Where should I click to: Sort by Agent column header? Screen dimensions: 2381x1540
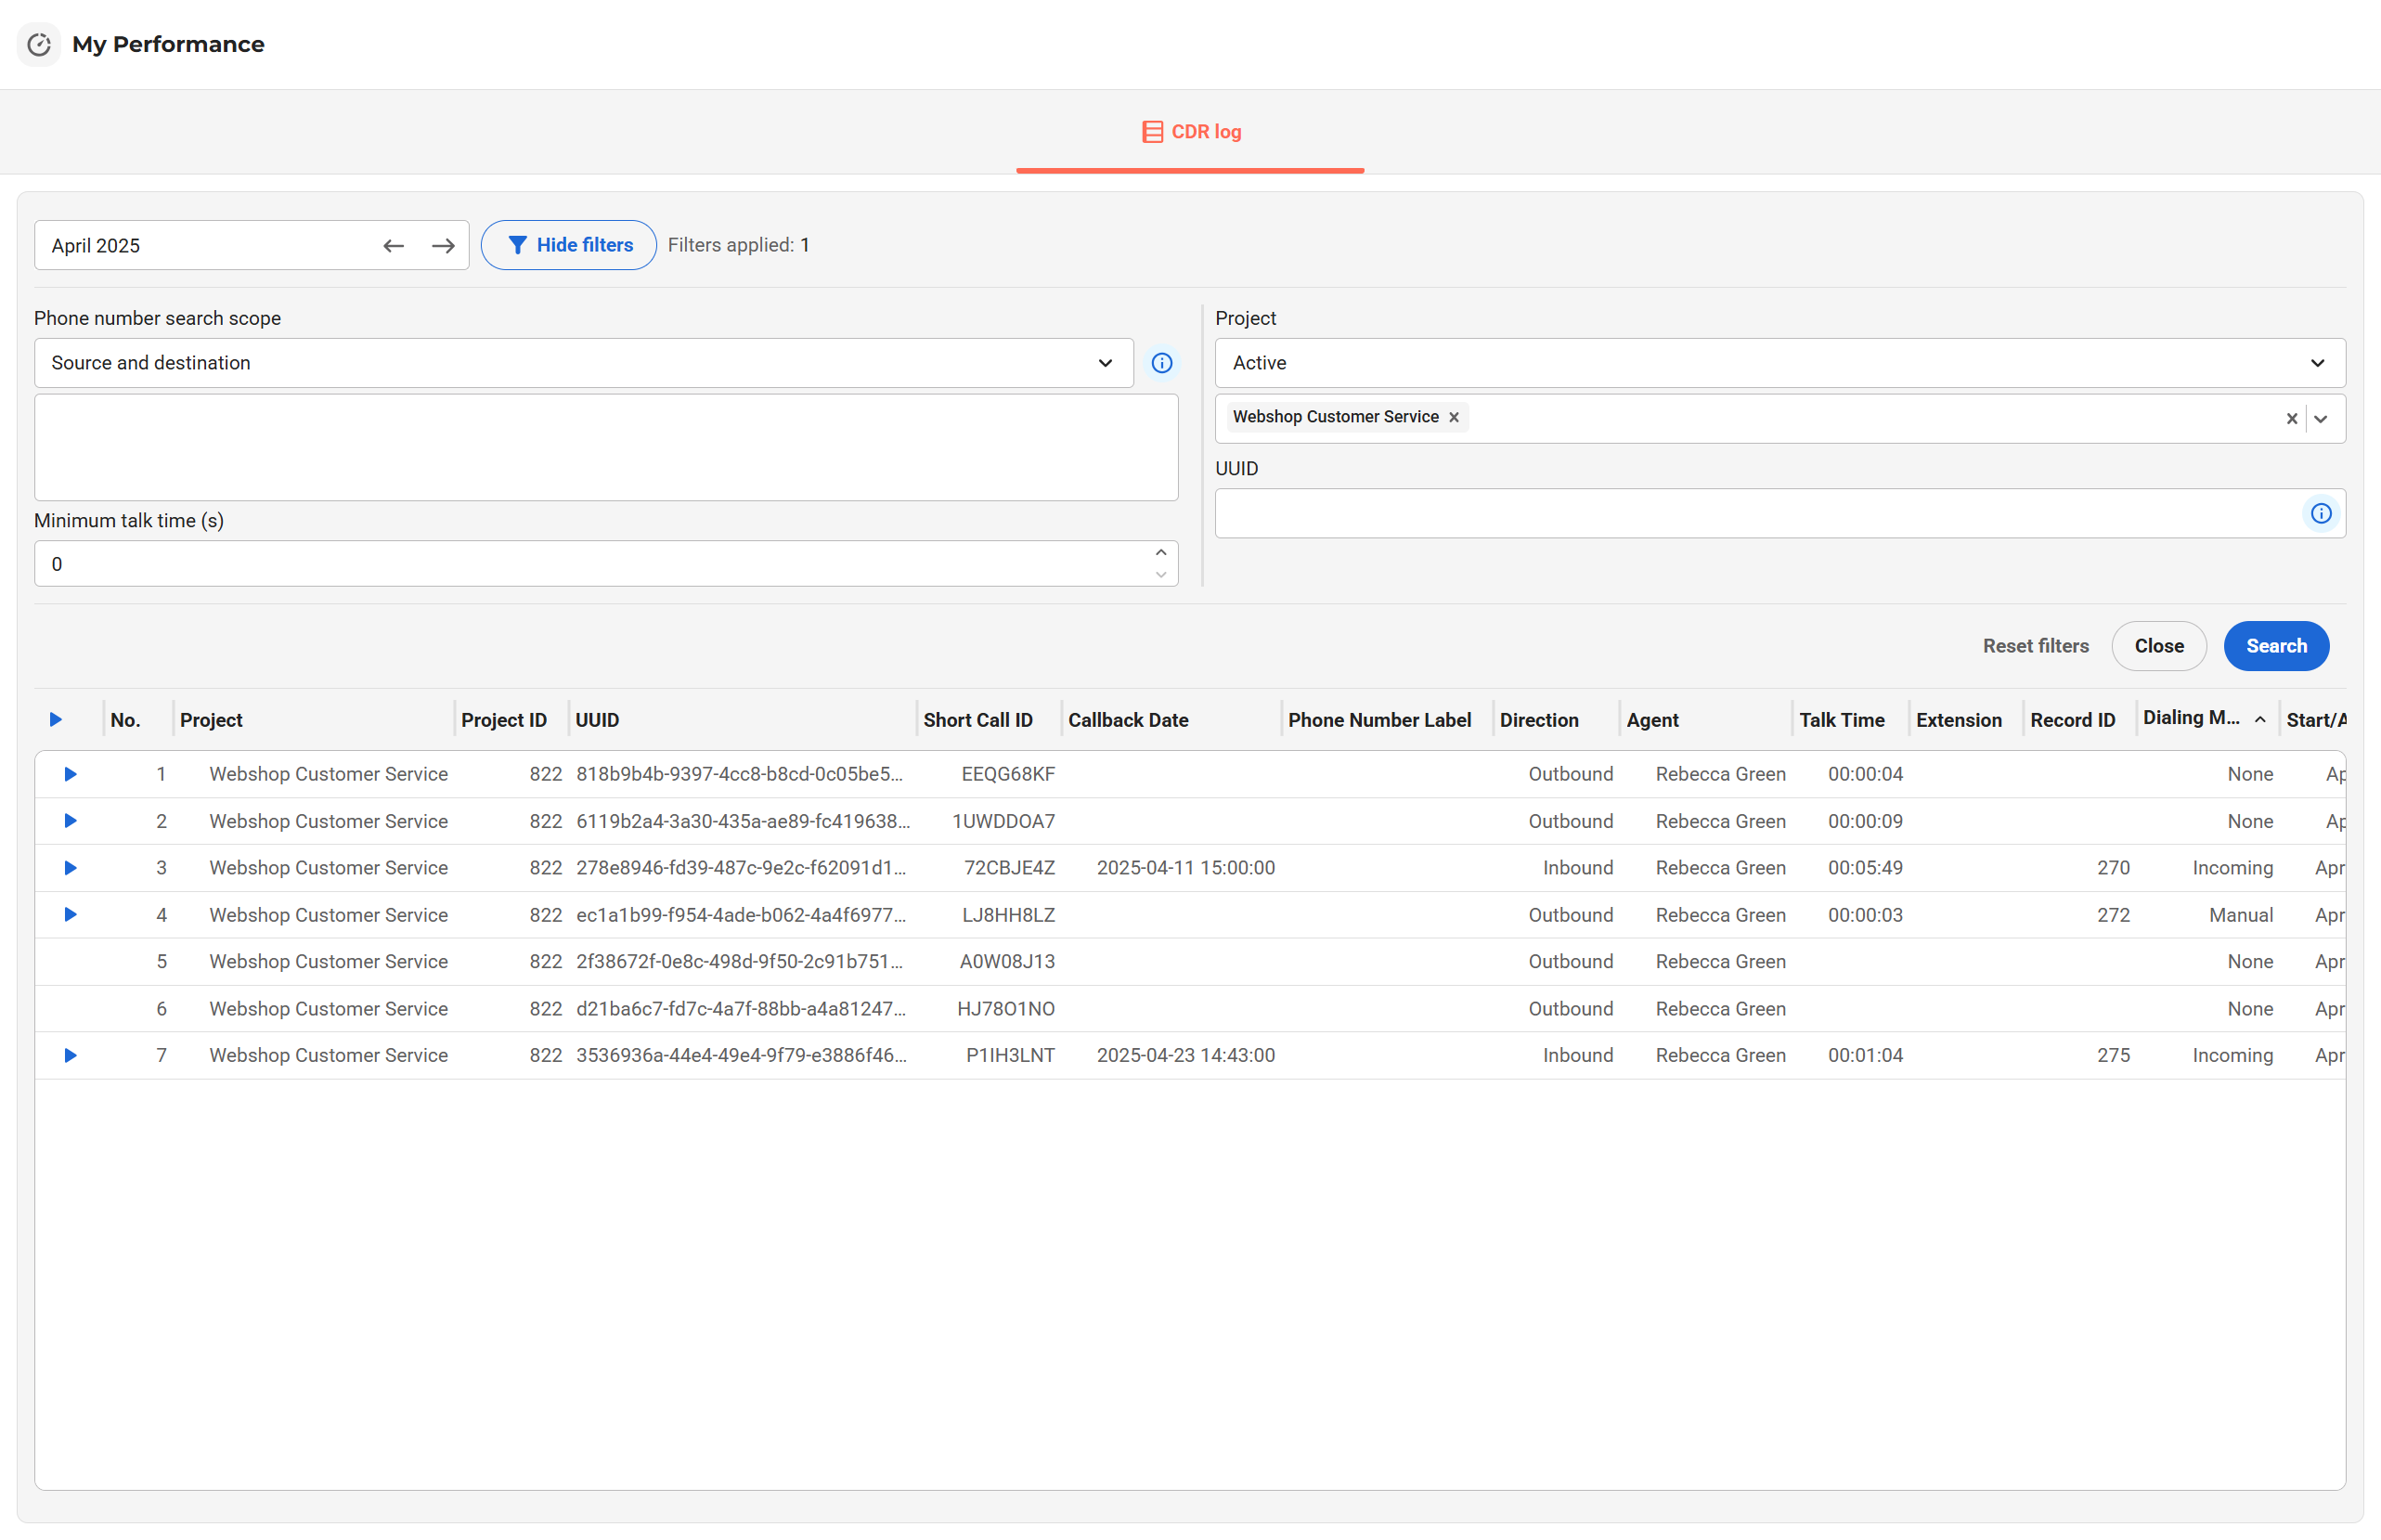(1652, 720)
